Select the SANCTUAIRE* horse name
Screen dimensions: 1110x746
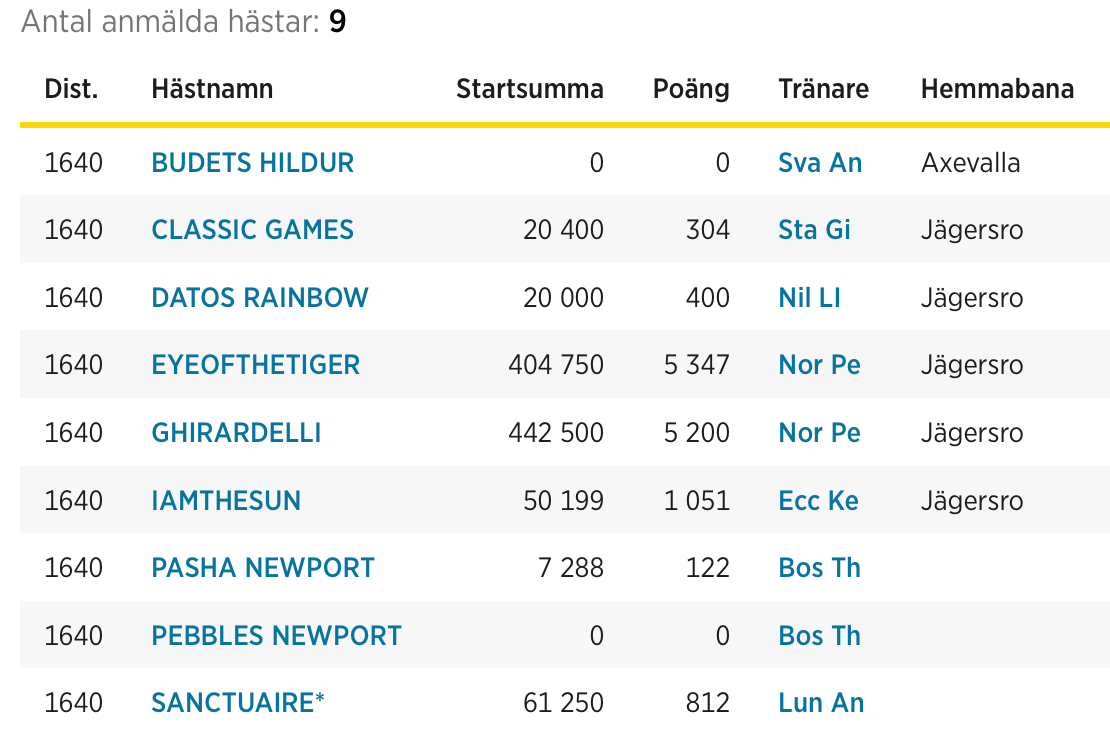238,703
